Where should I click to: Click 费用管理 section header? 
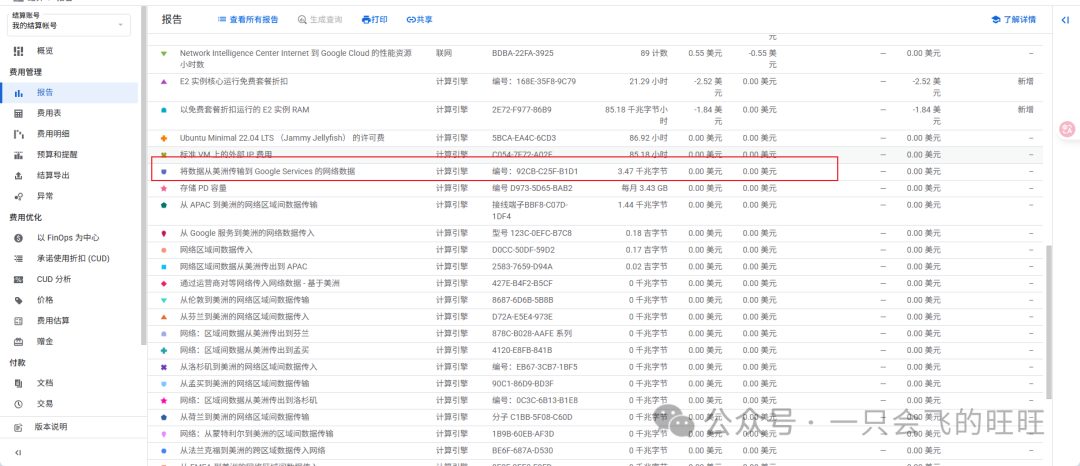click(25, 72)
